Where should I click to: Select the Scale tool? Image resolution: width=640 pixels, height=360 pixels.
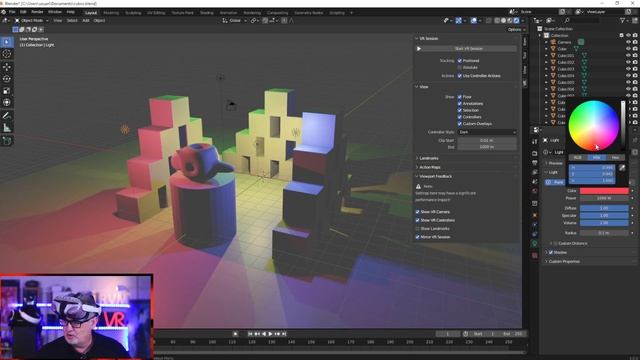pyautogui.click(x=7, y=91)
